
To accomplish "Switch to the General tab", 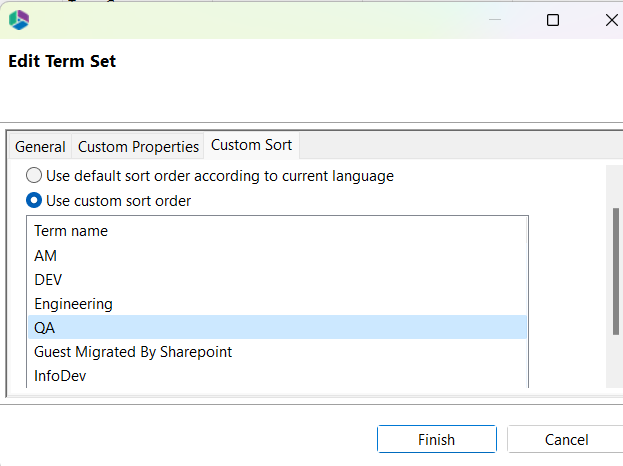I will pos(40,147).
